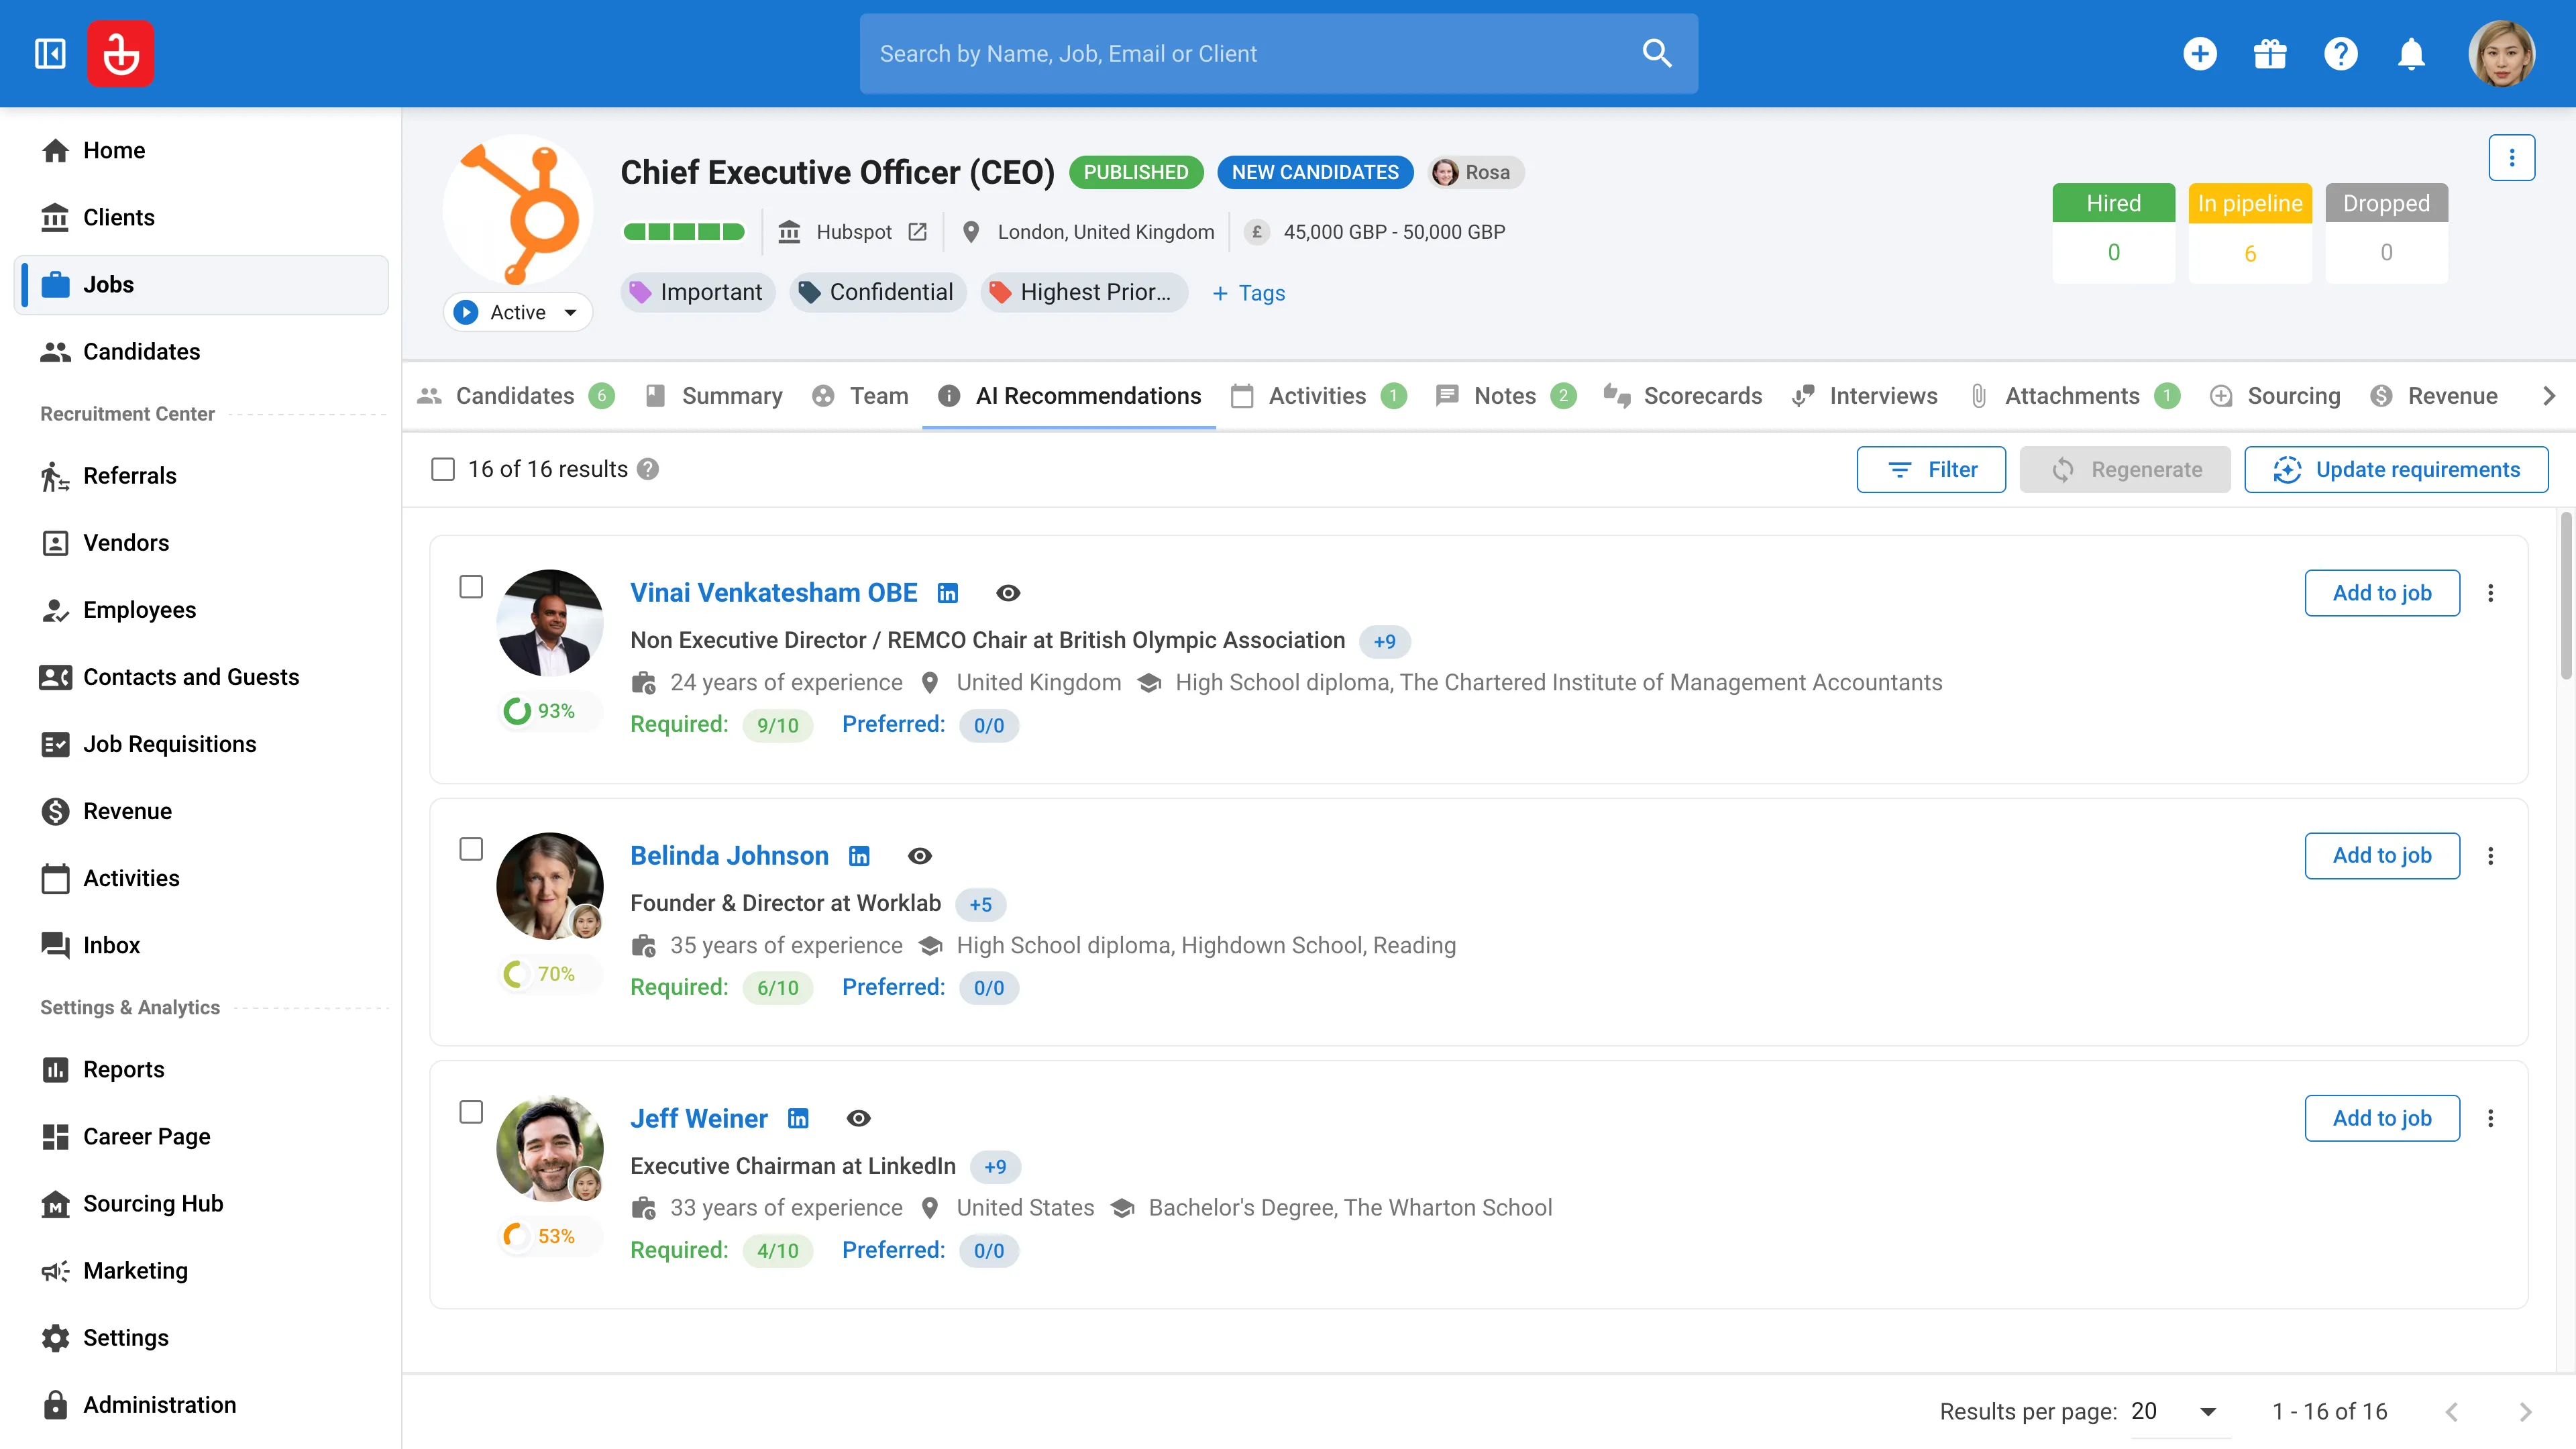The image size is (2576, 1449).
Task: Open help question mark icon
Action: tap(2340, 54)
